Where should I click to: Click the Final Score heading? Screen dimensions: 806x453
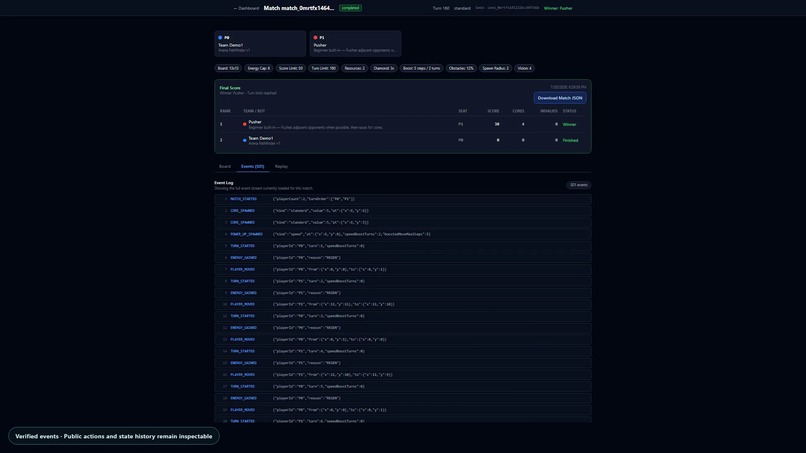[x=230, y=88]
